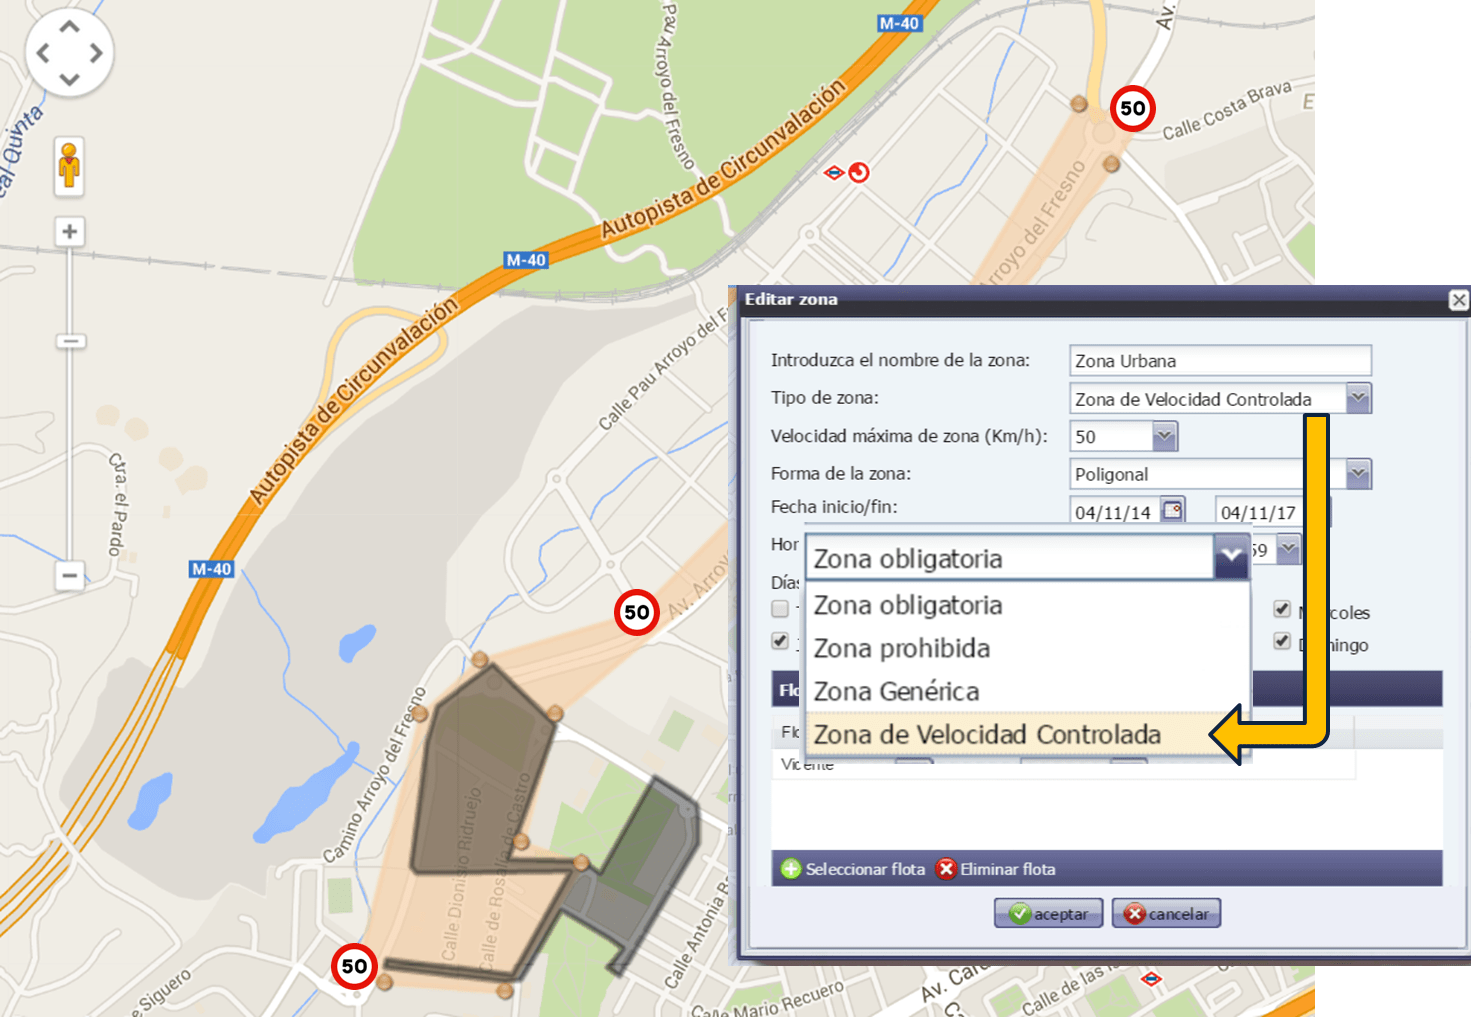The image size is (1471, 1017).
Task: Pan the map down with the bottom arrow
Action: (69, 79)
